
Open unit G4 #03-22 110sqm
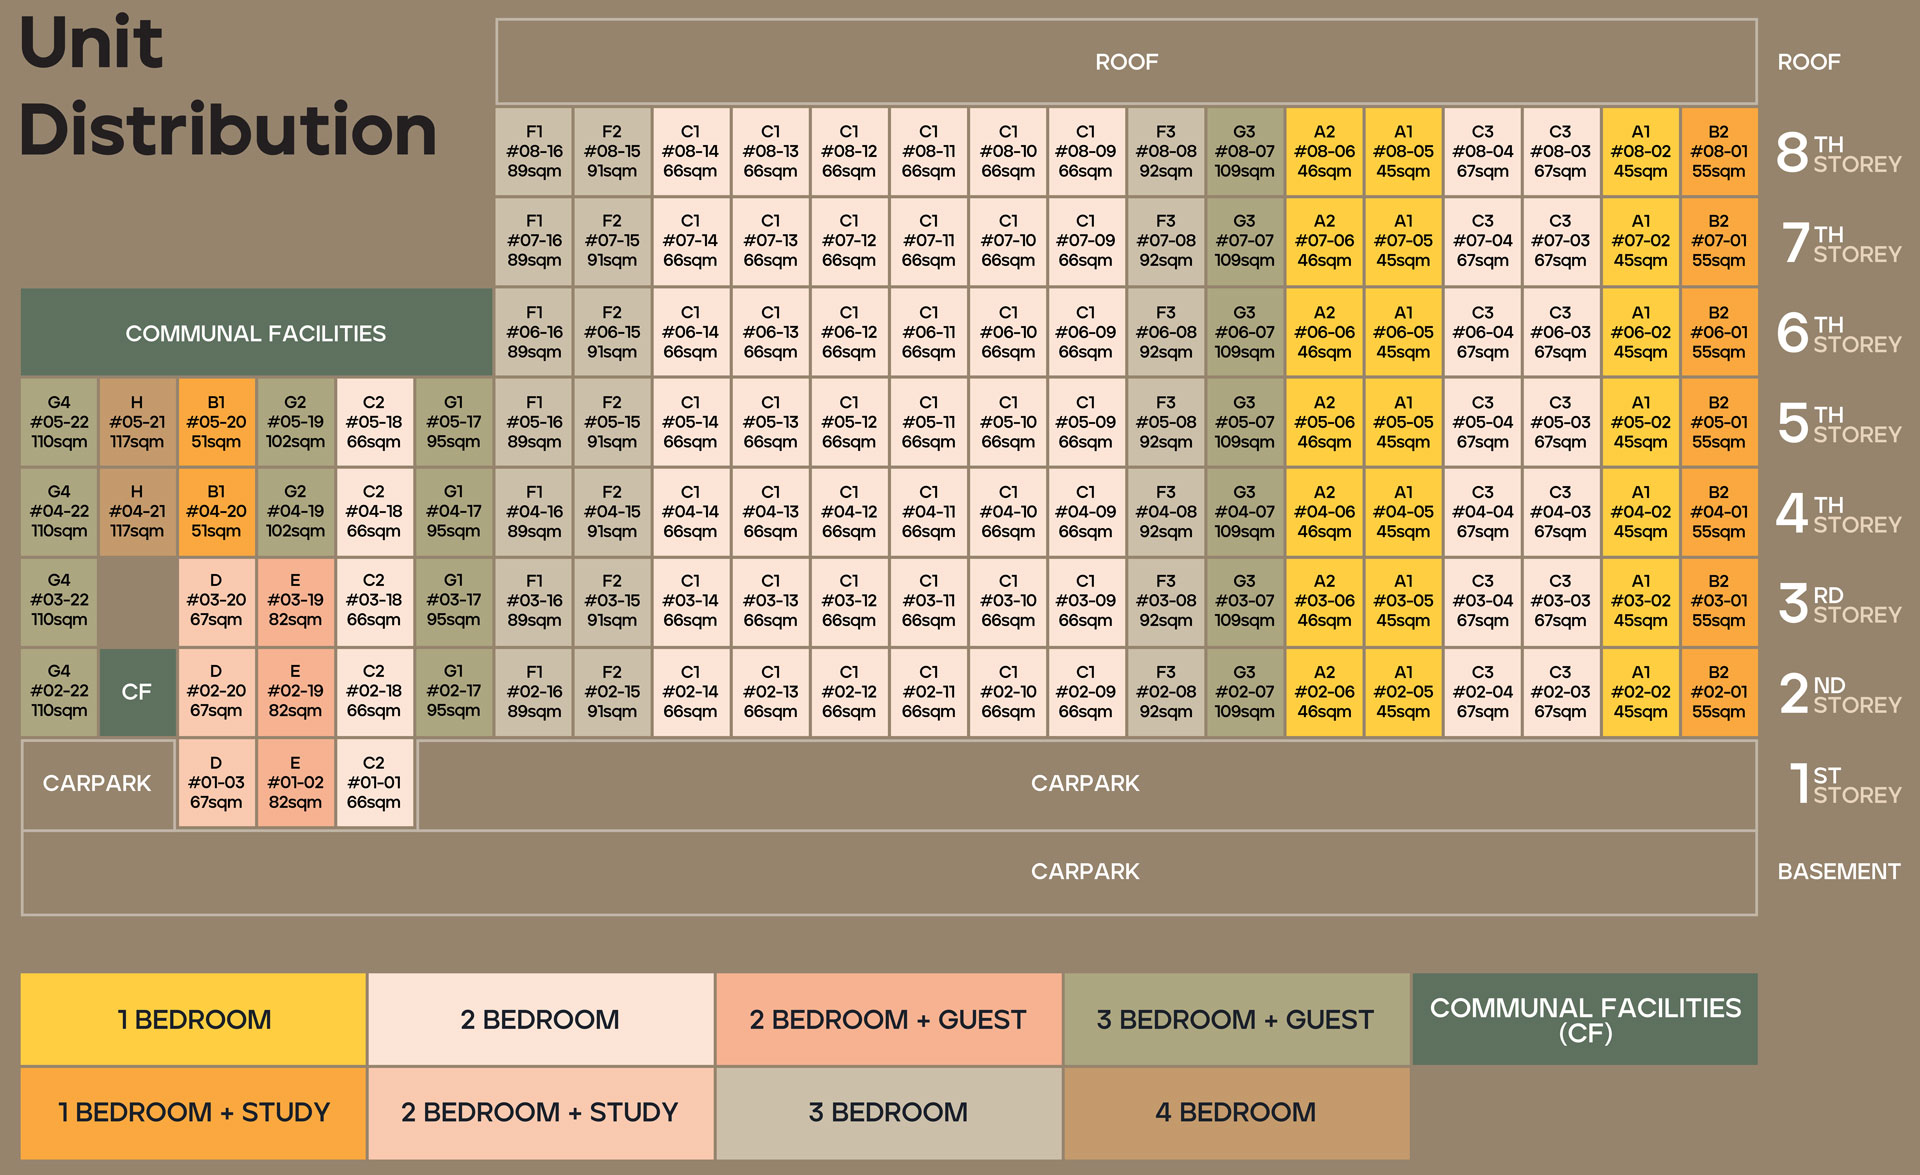point(59,601)
